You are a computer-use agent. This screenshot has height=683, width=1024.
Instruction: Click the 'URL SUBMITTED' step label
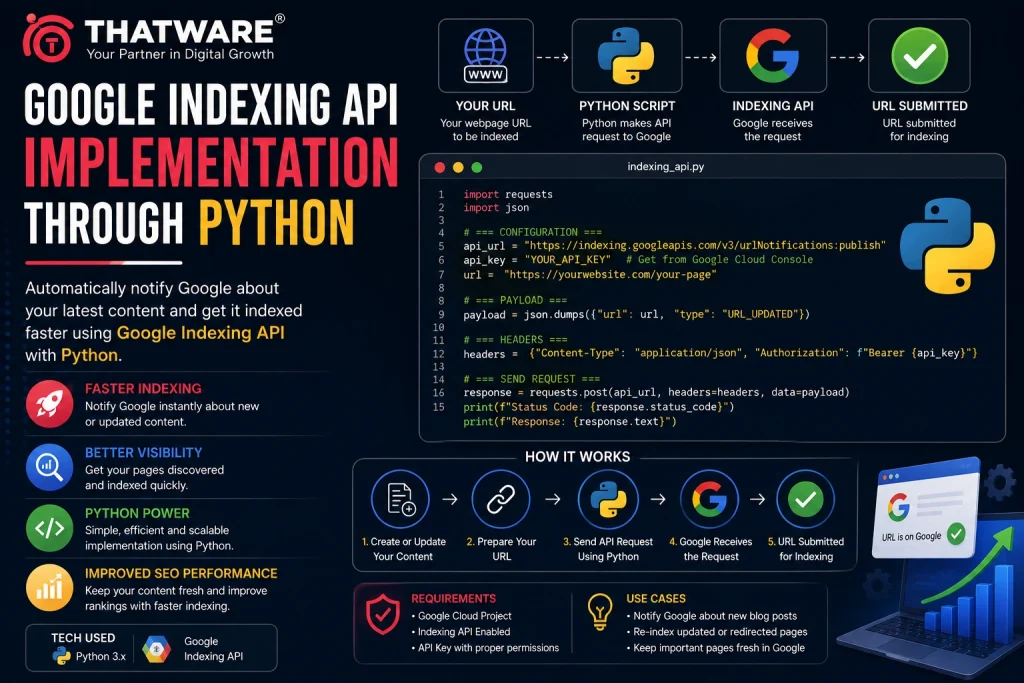click(x=920, y=106)
